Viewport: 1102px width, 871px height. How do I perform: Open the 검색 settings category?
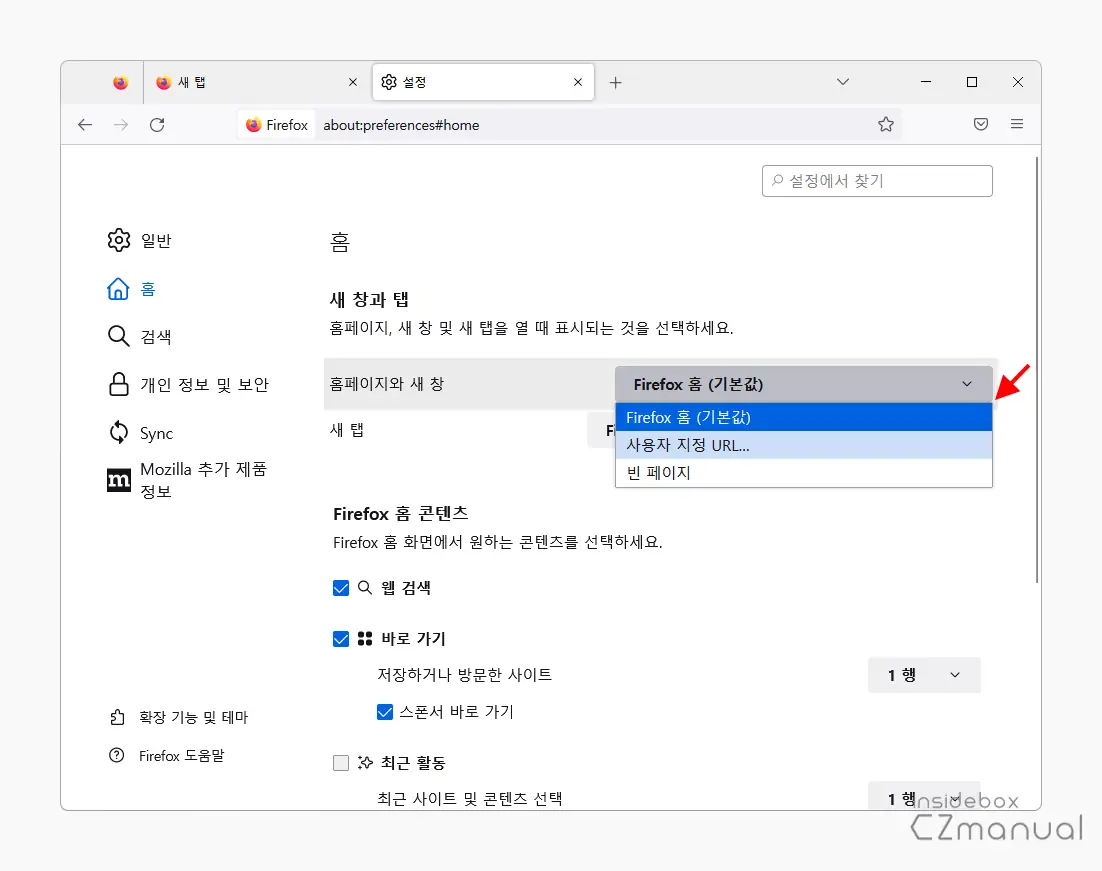click(x=139, y=337)
